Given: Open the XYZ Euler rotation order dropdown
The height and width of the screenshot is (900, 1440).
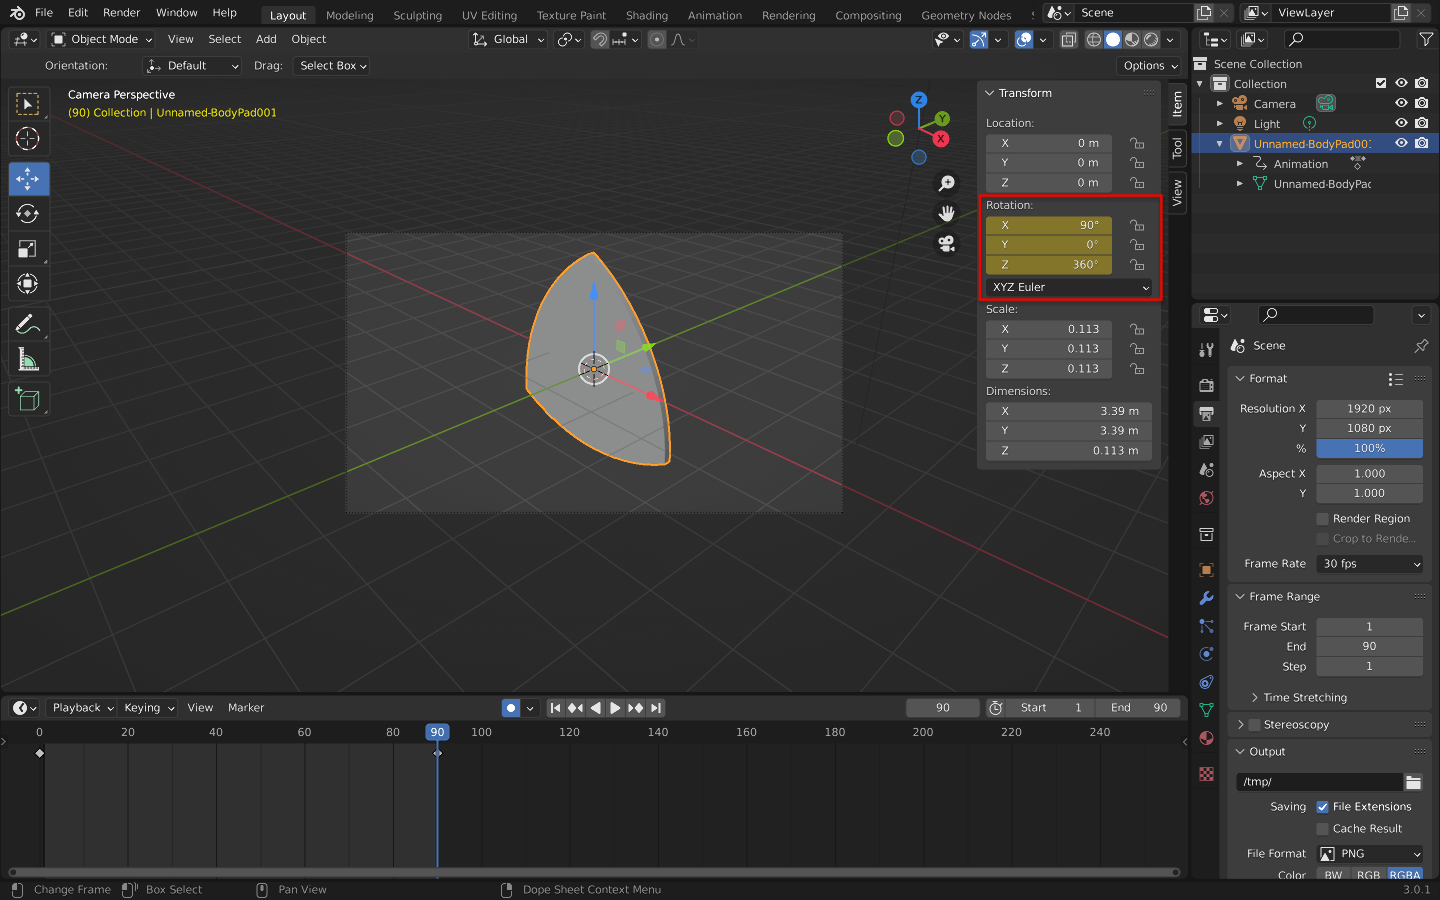Looking at the screenshot, I should pyautogui.click(x=1069, y=287).
